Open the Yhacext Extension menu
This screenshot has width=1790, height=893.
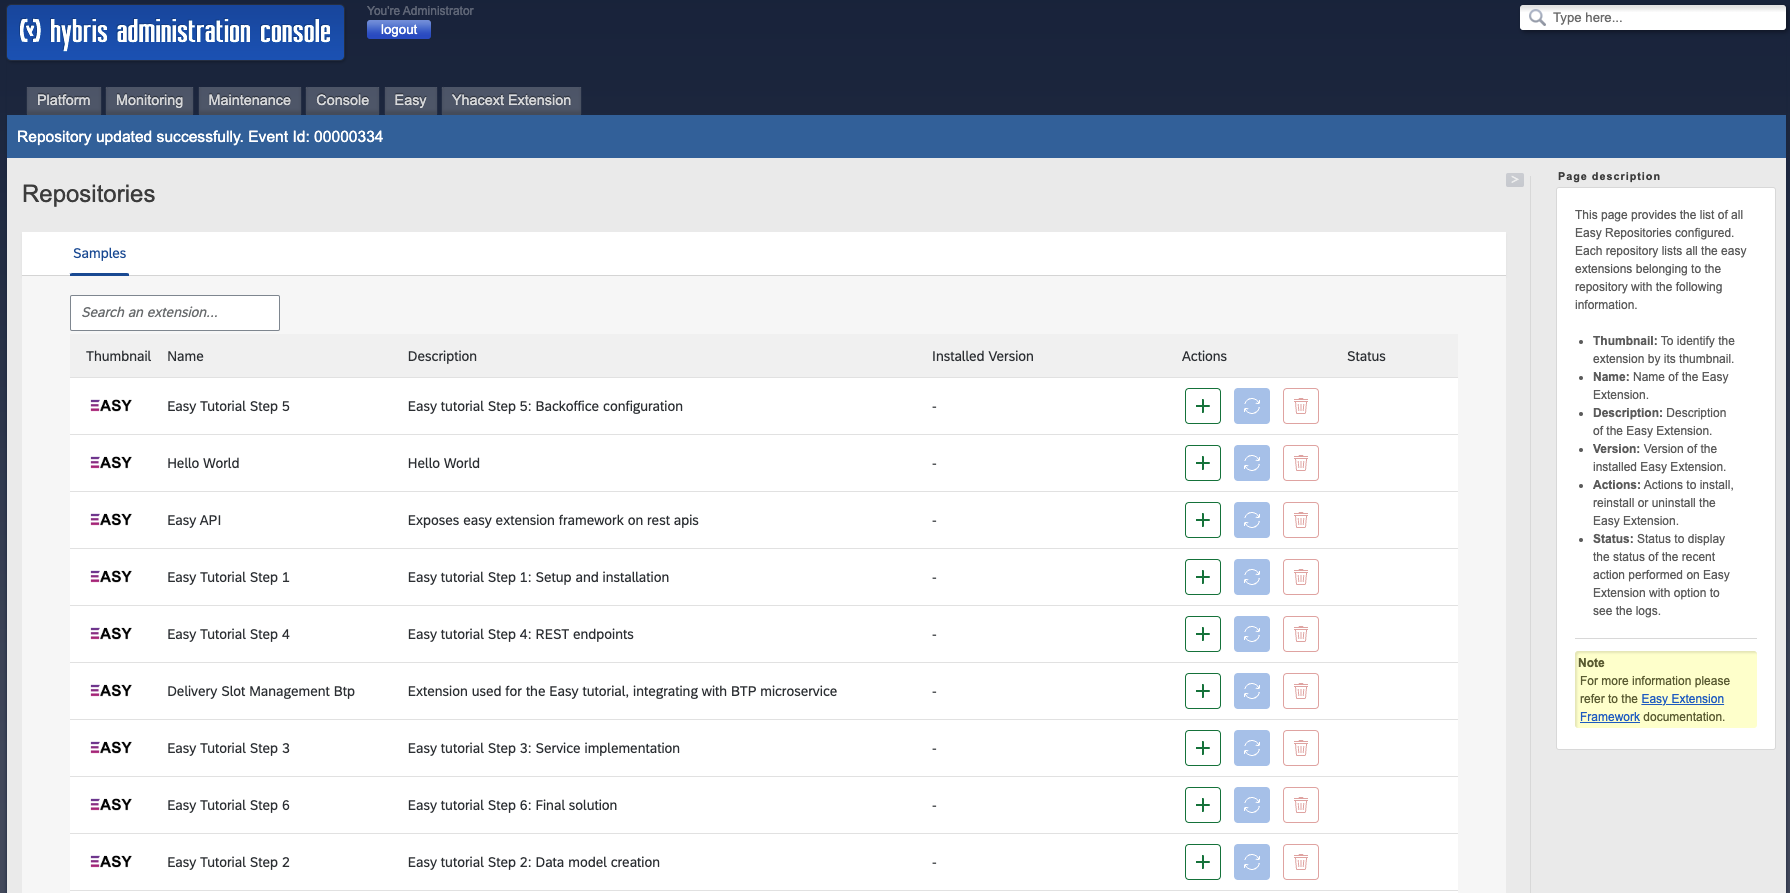[511, 100]
